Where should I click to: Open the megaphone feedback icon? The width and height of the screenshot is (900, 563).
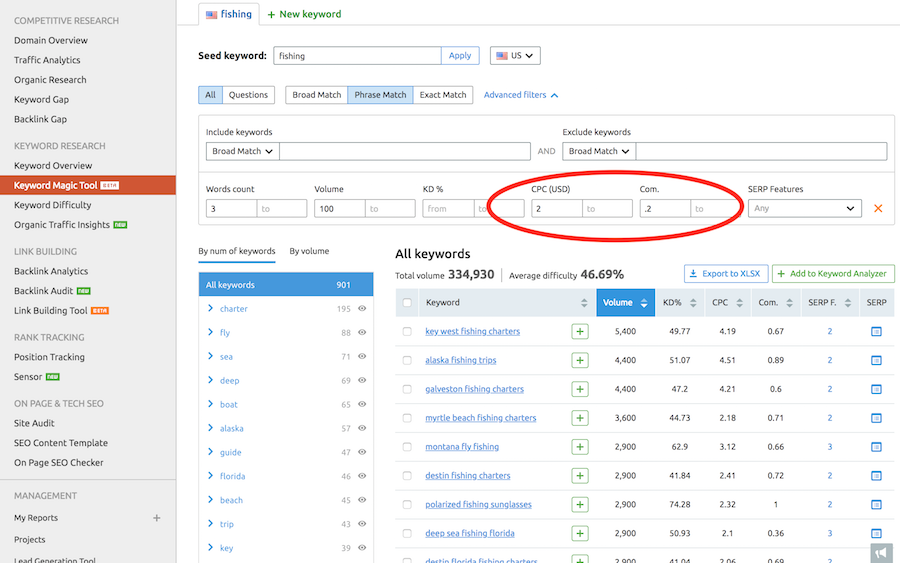pyautogui.click(x=881, y=553)
